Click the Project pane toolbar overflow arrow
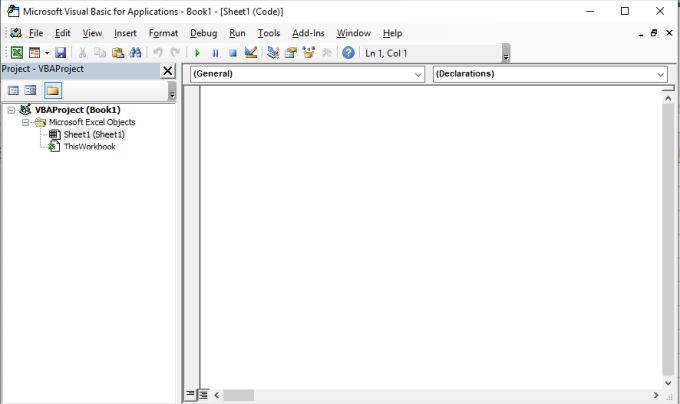This screenshot has width=680, height=404. click(172, 91)
